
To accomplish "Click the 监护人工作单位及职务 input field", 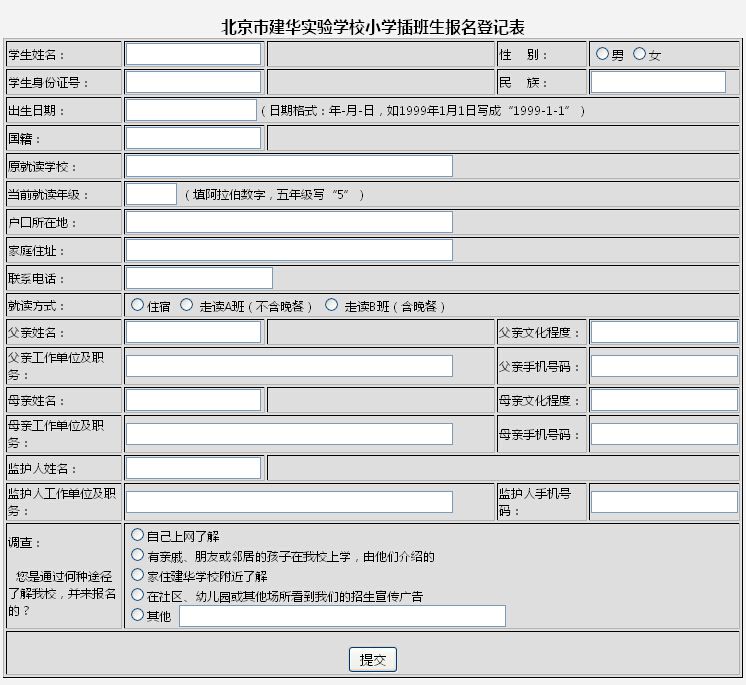I will [289, 502].
